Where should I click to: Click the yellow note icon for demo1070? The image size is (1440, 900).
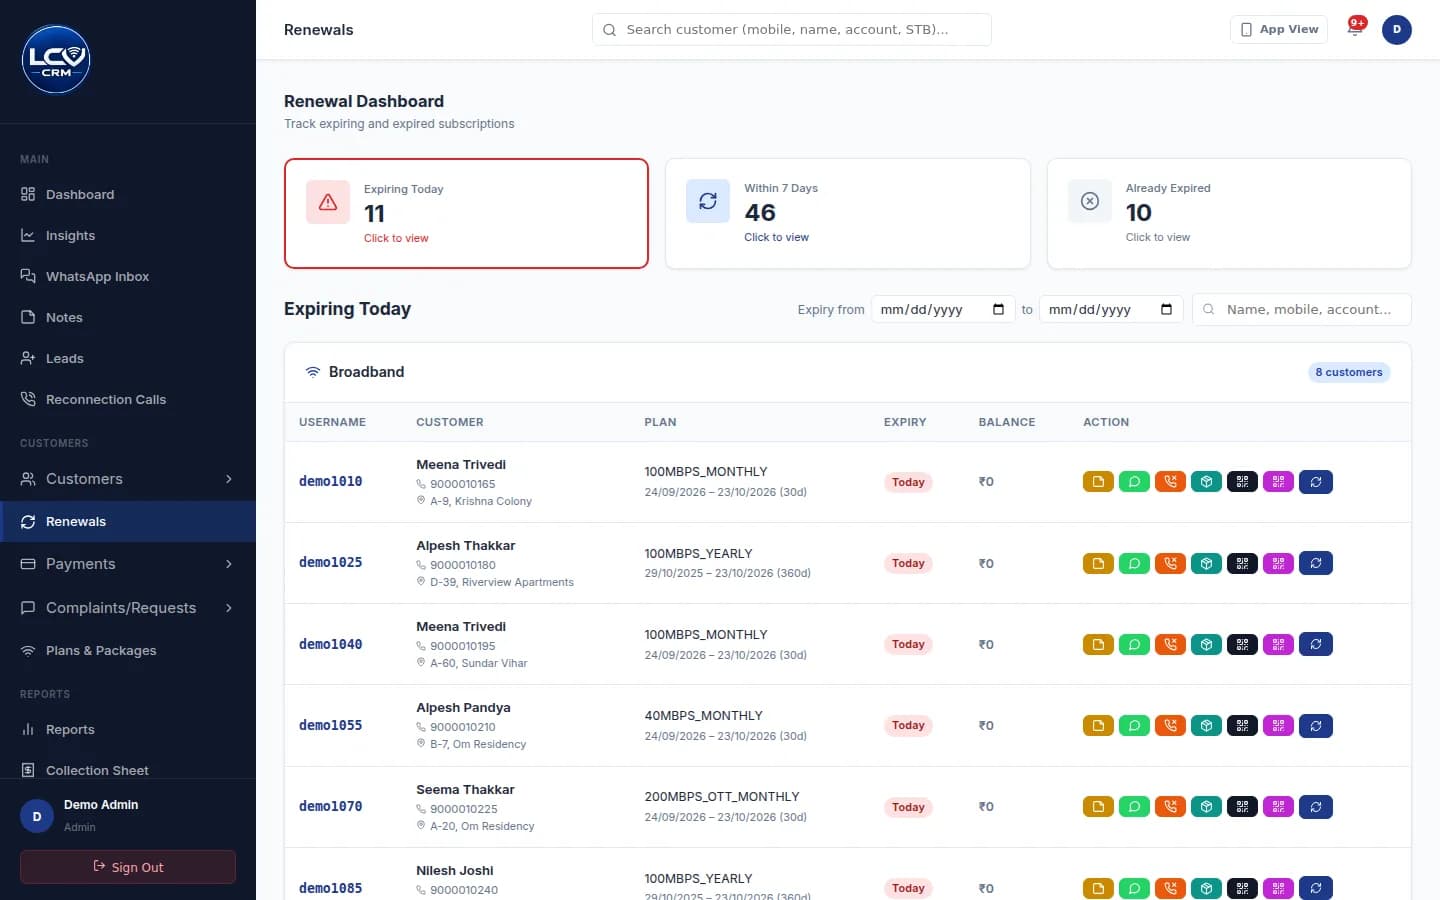click(x=1098, y=806)
